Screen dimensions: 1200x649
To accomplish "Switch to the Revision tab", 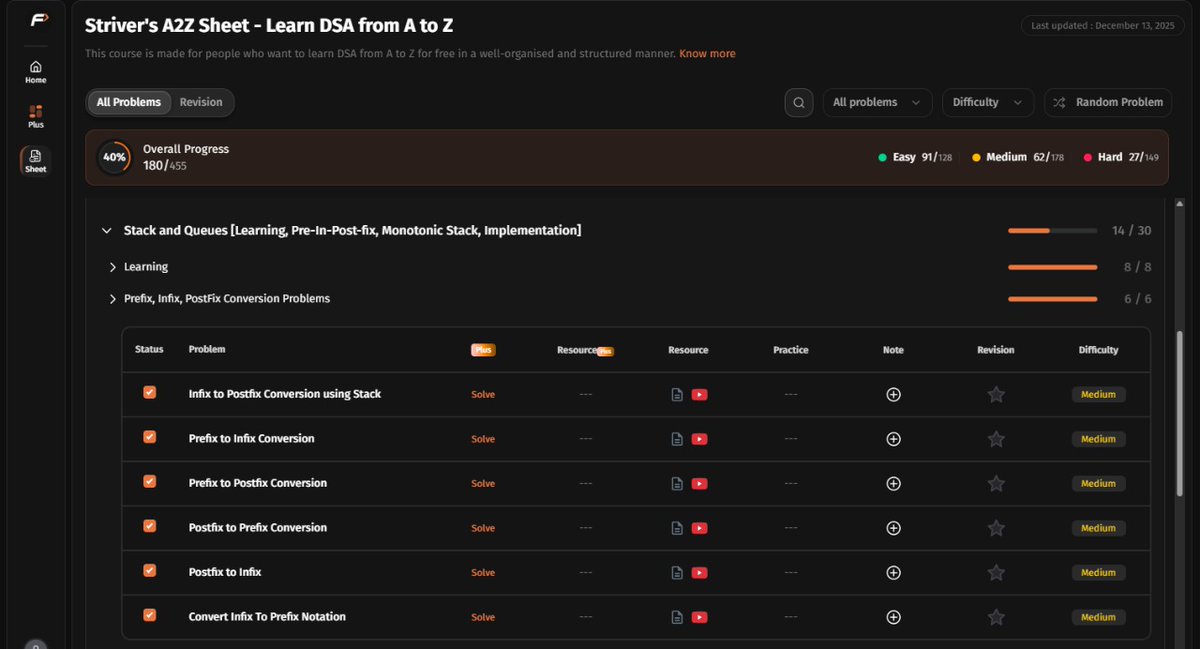I will [201, 102].
